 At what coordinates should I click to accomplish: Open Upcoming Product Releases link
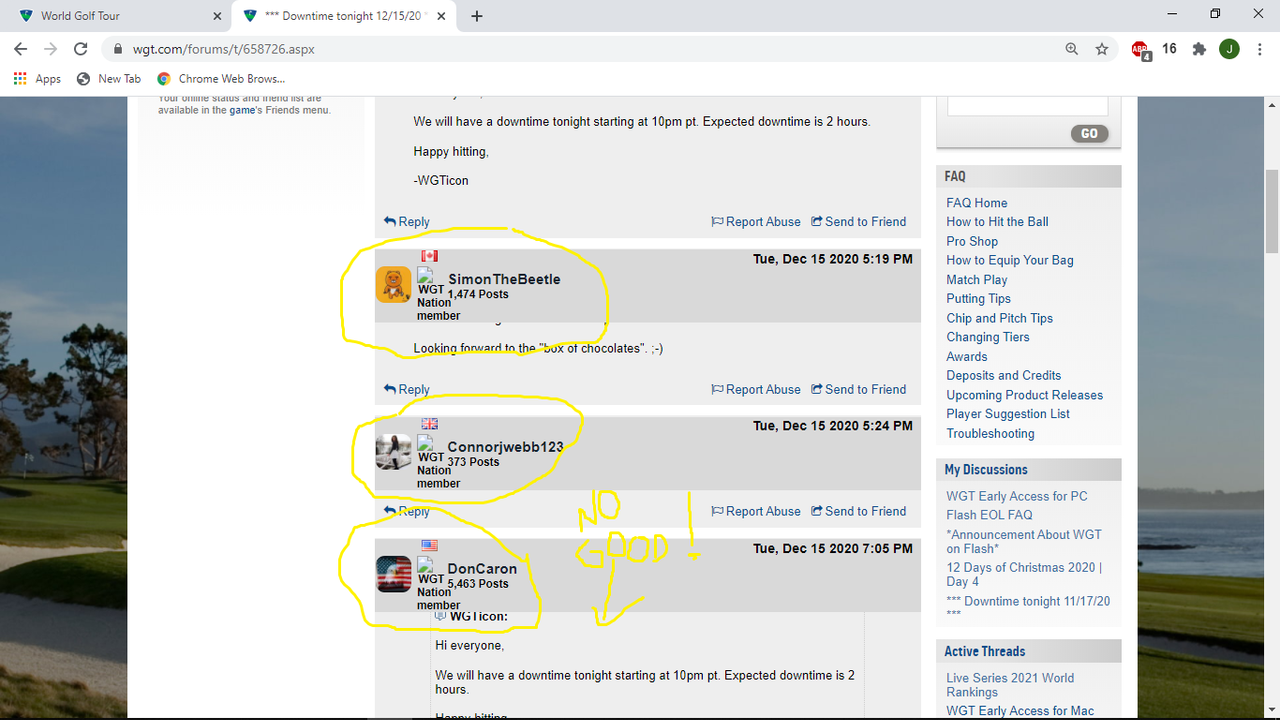1025,395
